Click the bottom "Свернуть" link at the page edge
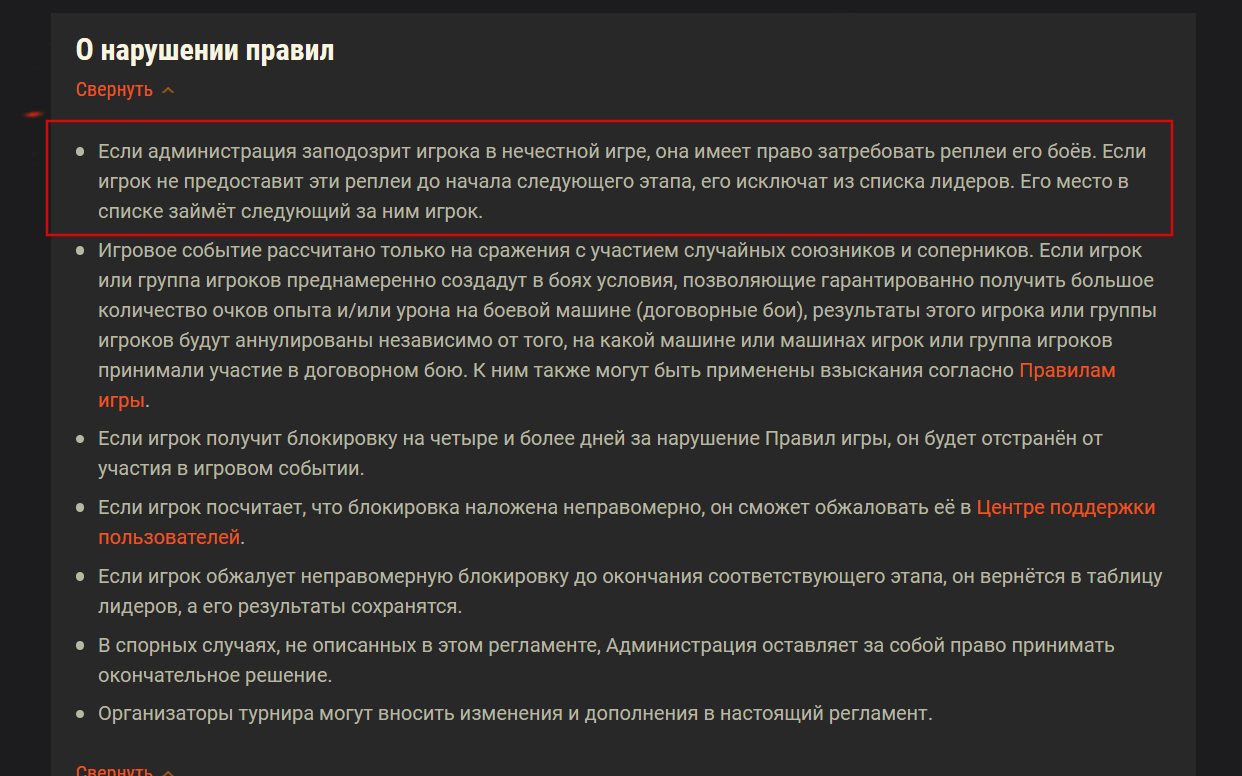The image size is (1242, 776). 114,771
